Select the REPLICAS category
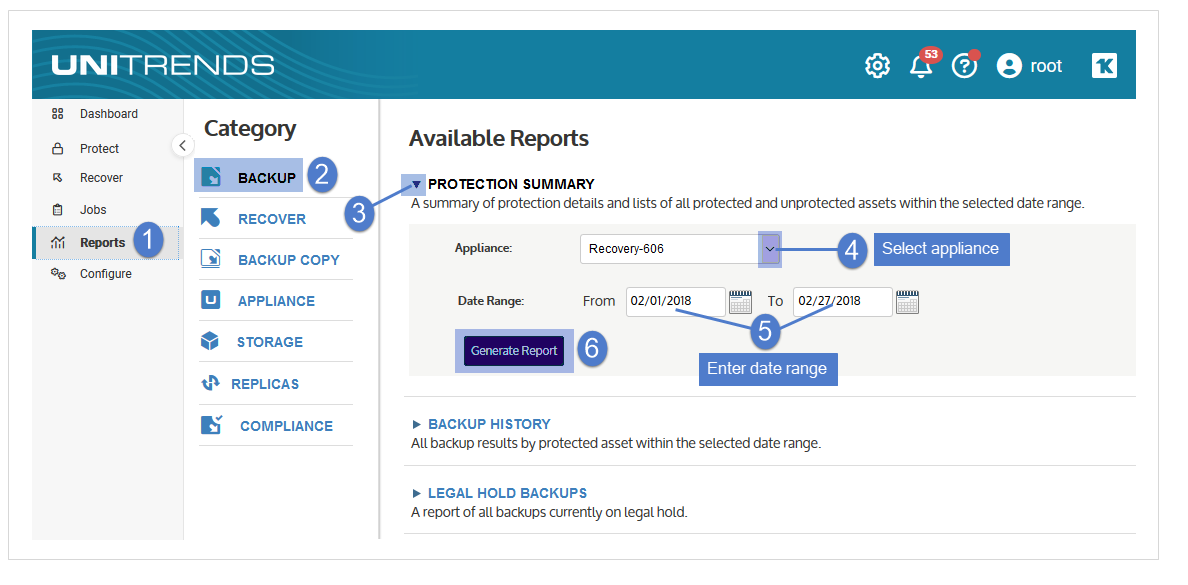The height and width of the screenshot is (585, 1188). click(x=265, y=384)
